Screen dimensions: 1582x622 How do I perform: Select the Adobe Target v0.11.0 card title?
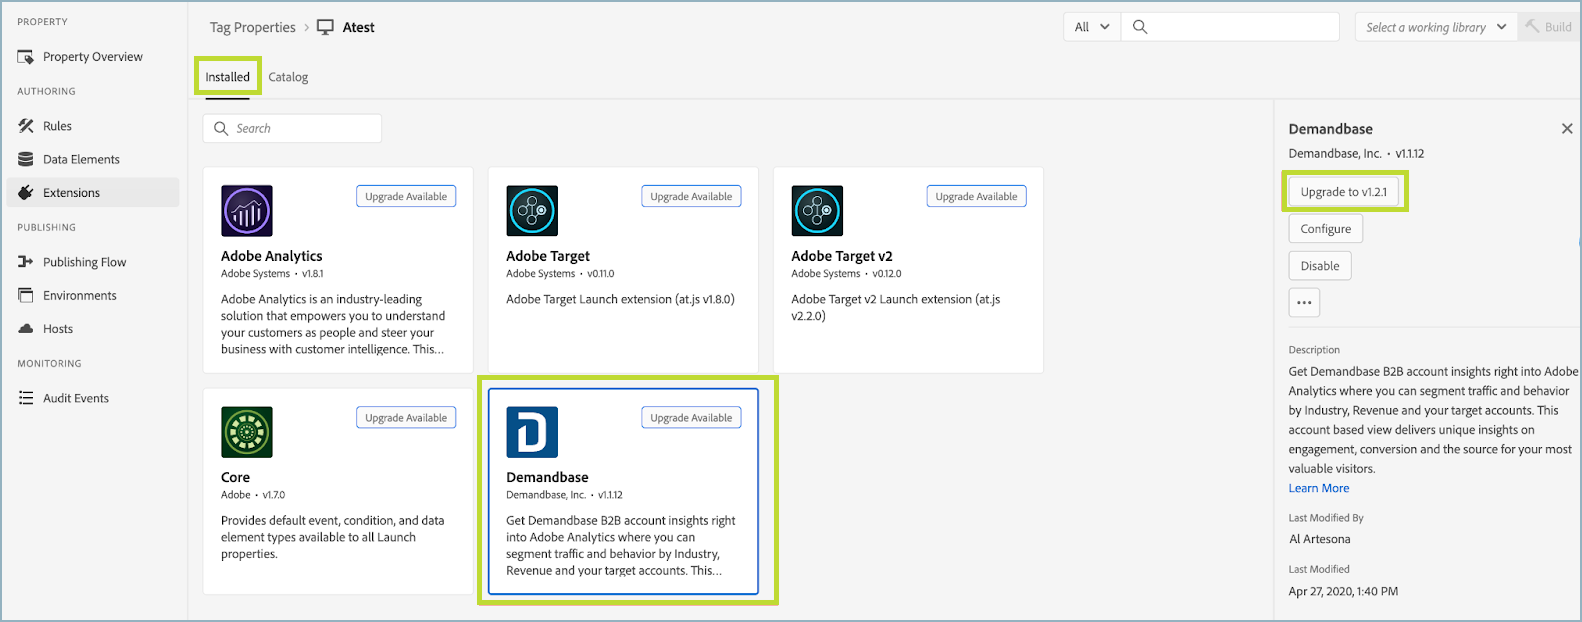[x=548, y=256]
